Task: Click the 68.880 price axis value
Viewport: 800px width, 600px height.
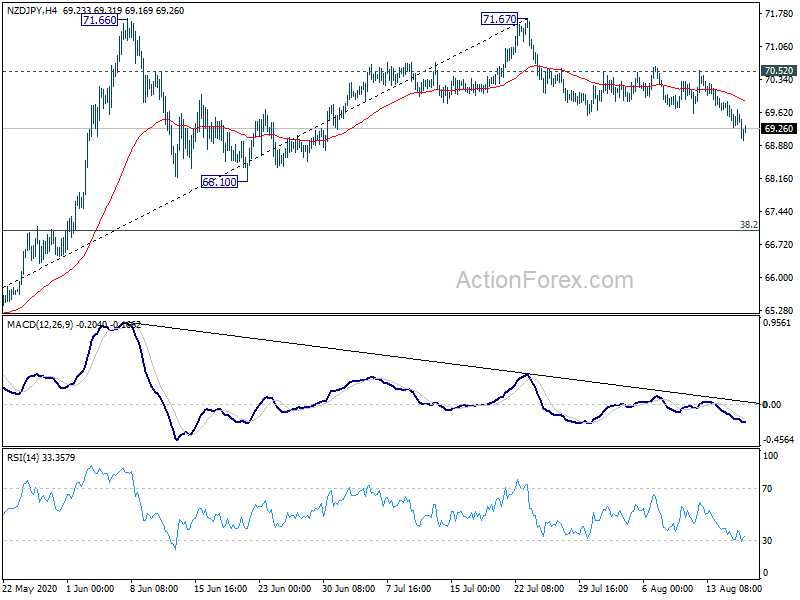Action: pyautogui.click(x=779, y=145)
